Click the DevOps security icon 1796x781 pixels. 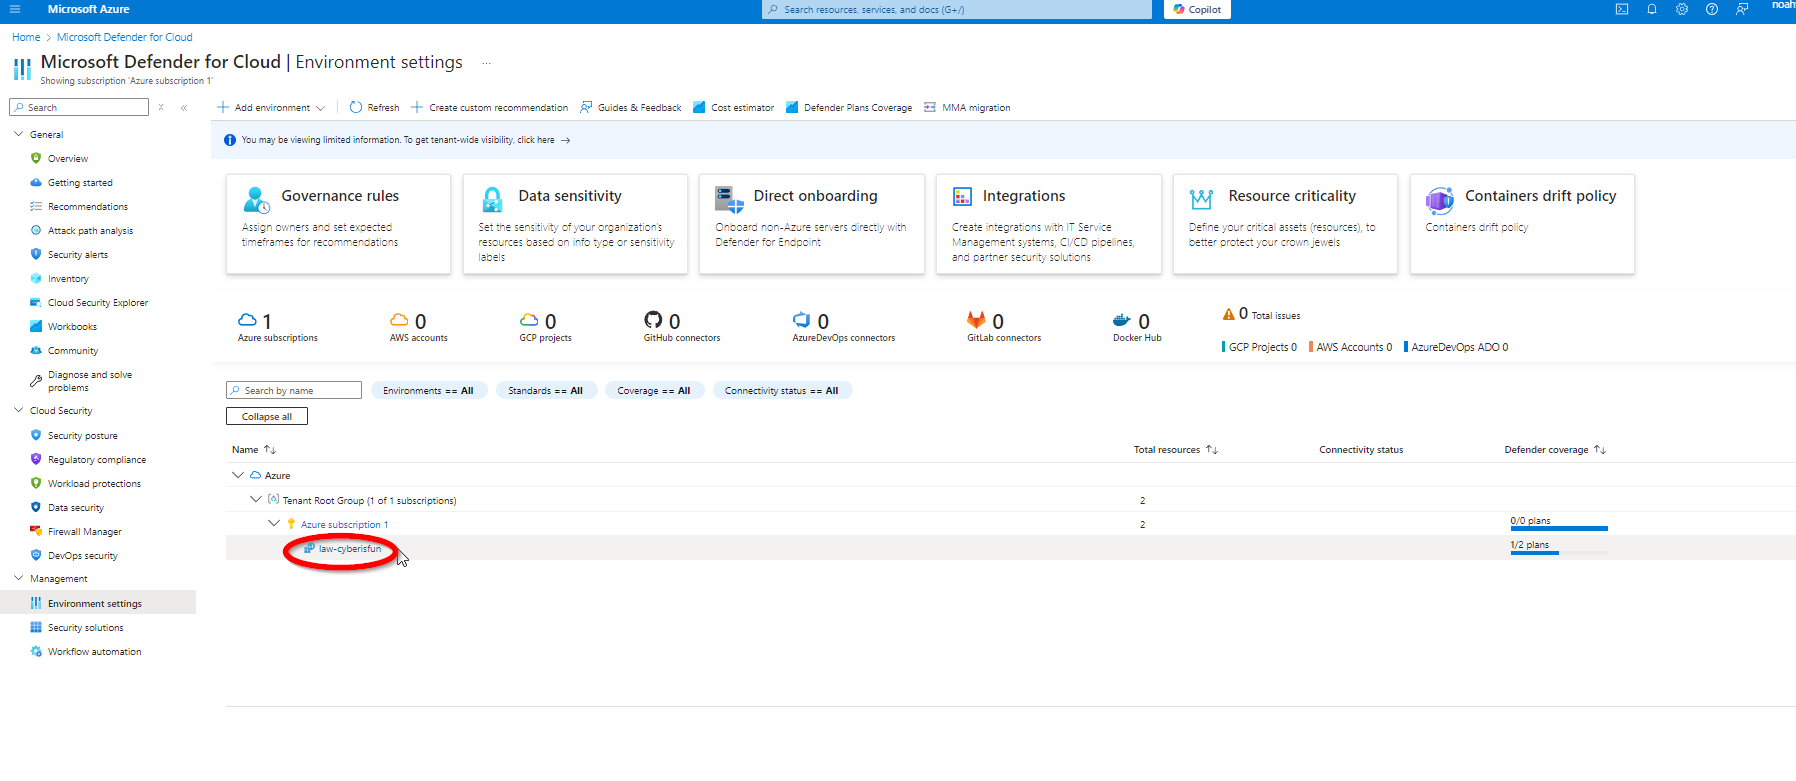pos(36,555)
